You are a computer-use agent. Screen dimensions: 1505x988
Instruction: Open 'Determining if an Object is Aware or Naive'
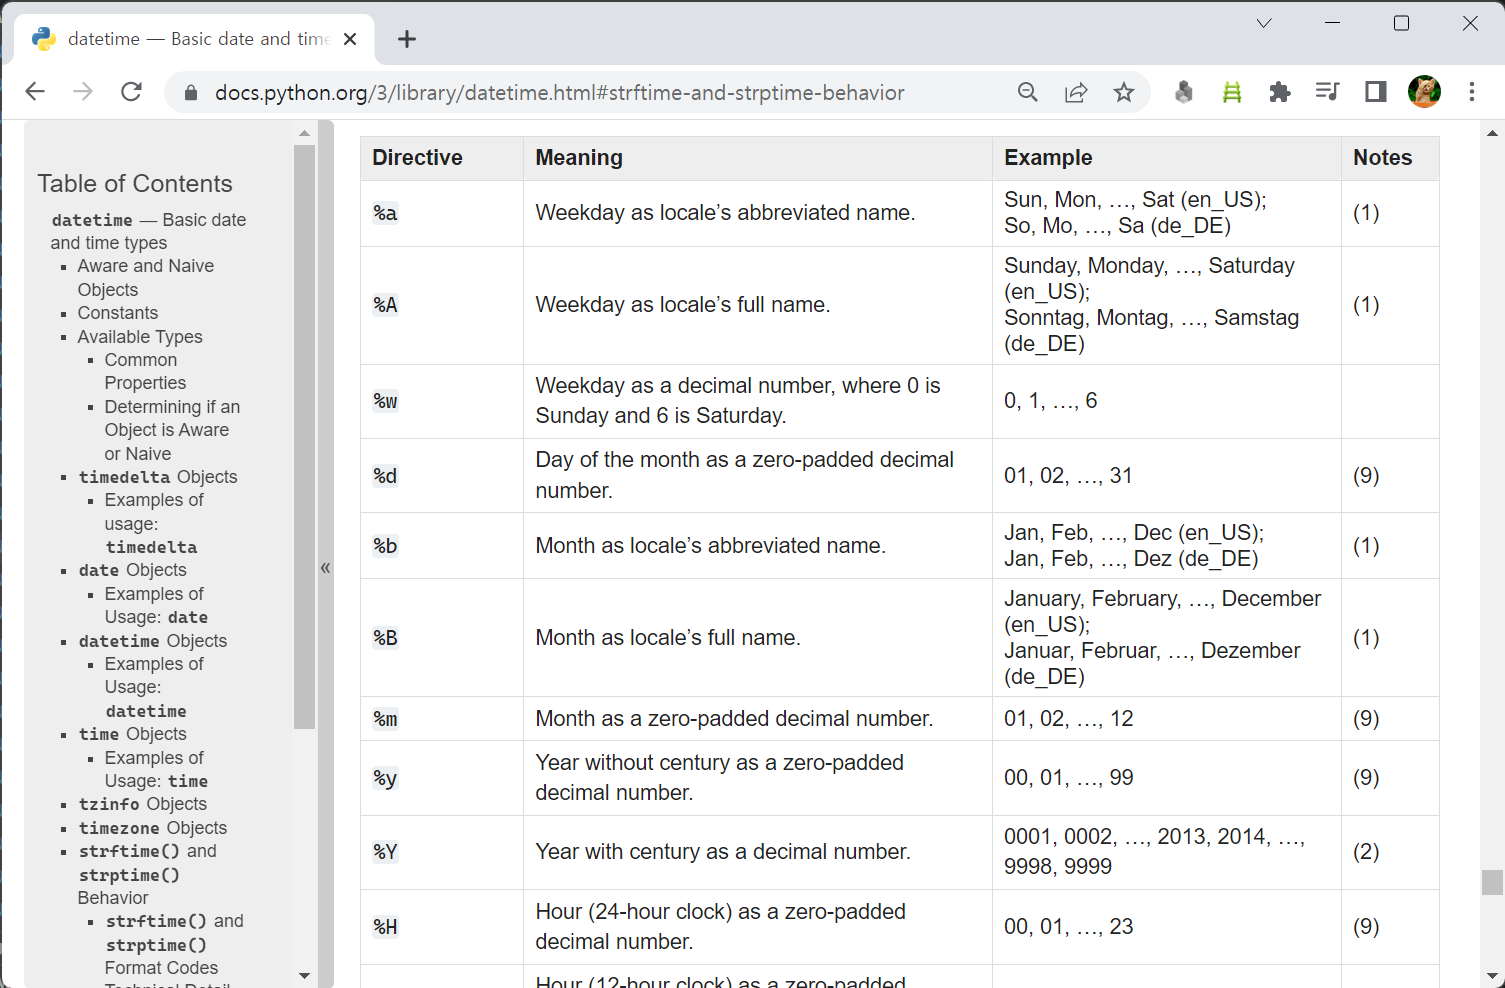tap(172, 430)
